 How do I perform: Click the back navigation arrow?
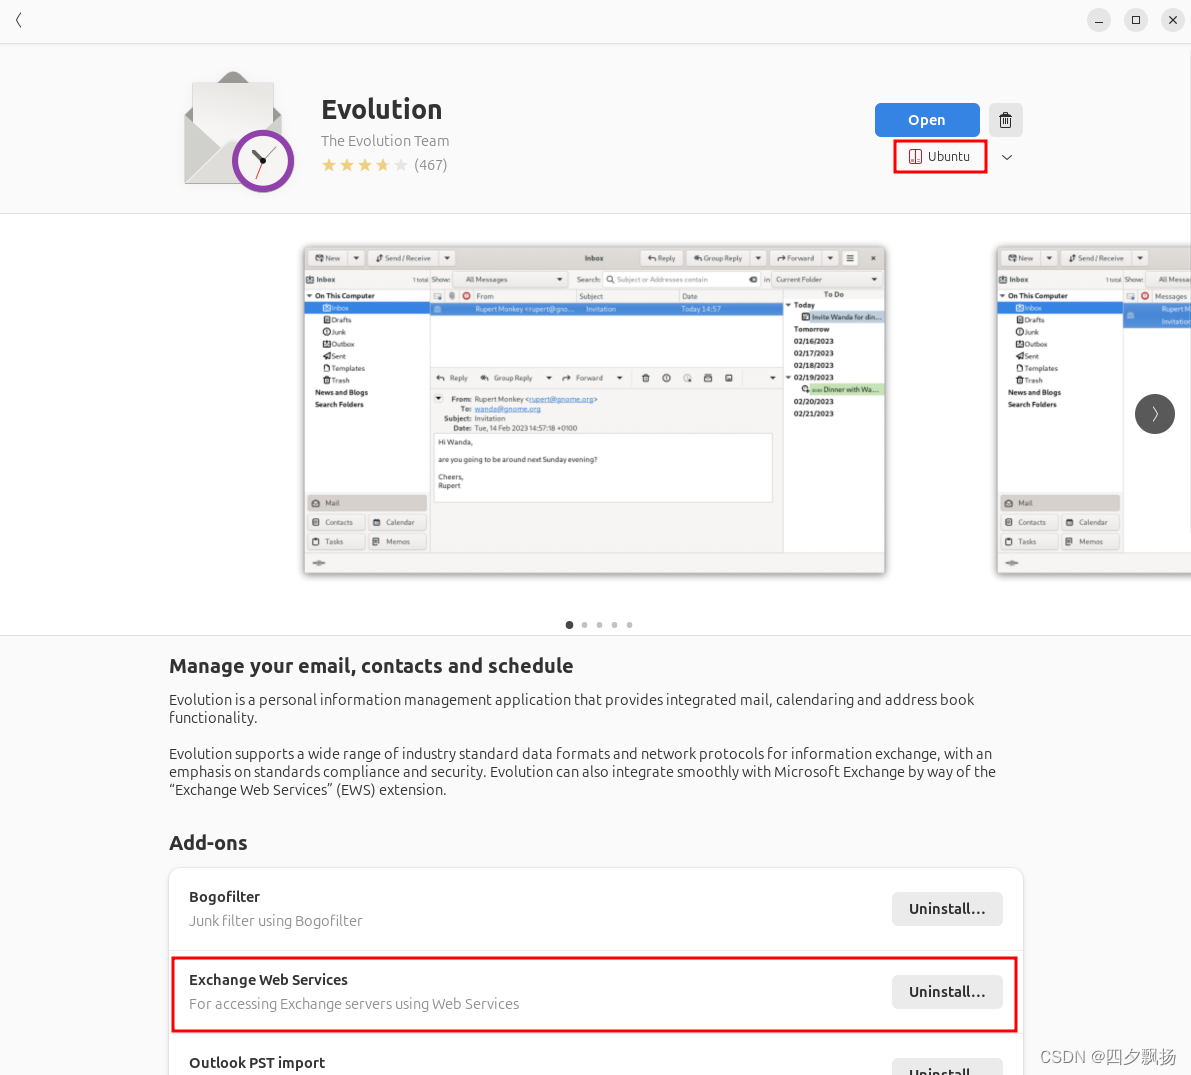tap(18, 19)
